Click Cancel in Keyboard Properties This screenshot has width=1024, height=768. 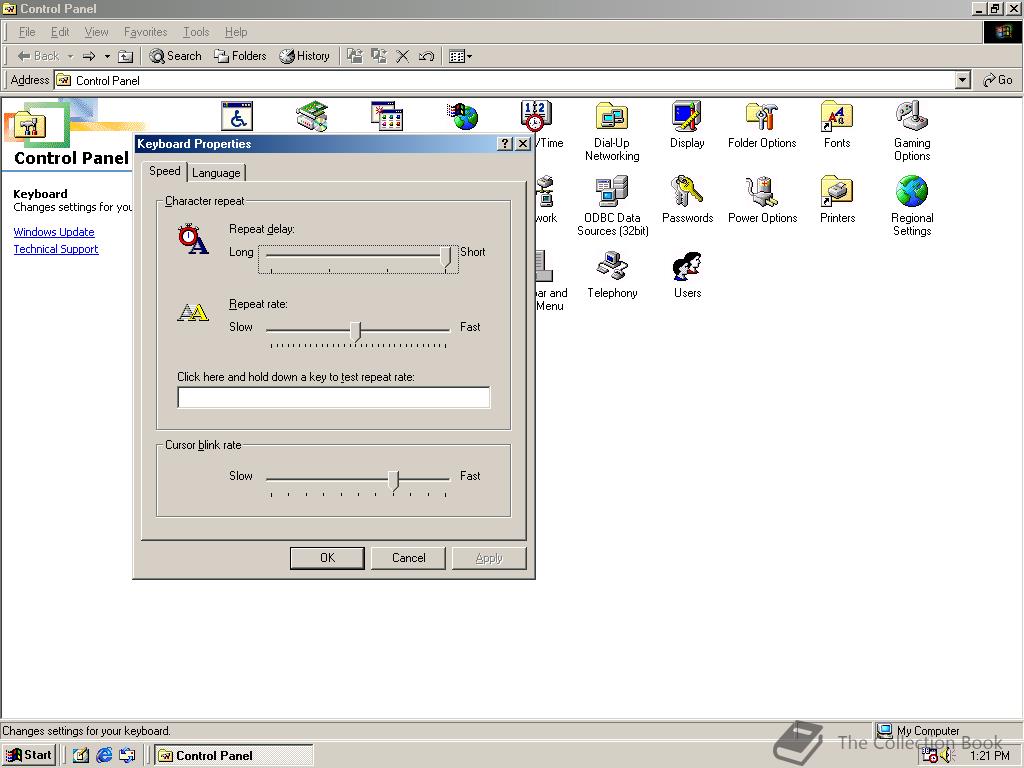click(409, 558)
